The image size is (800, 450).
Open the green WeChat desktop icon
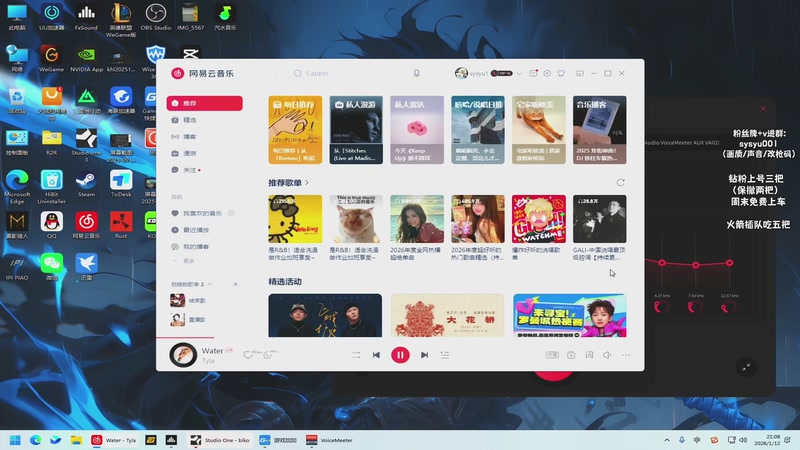pyautogui.click(x=52, y=267)
